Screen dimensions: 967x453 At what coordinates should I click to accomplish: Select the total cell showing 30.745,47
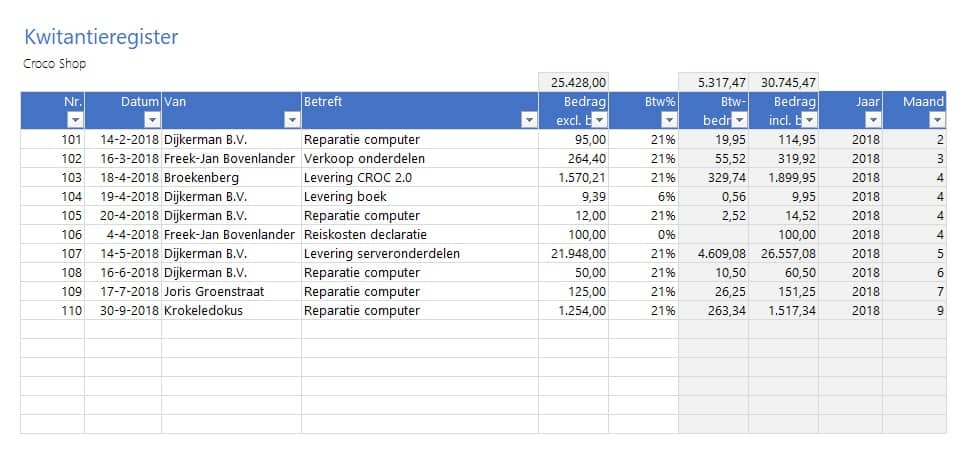point(787,82)
